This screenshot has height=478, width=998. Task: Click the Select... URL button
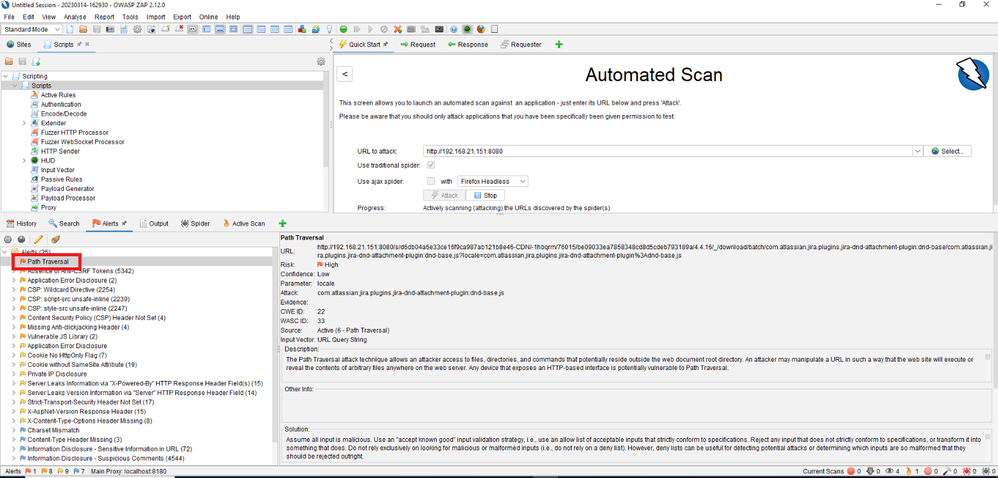coord(948,151)
